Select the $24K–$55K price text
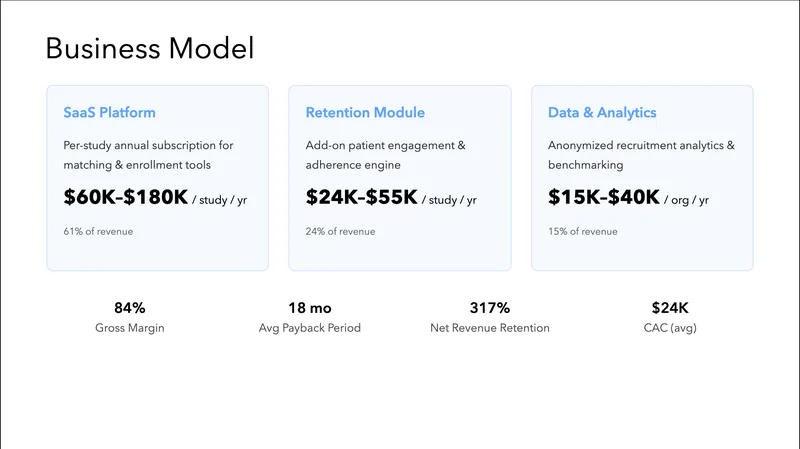The width and height of the screenshot is (800, 449). pos(361,198)
